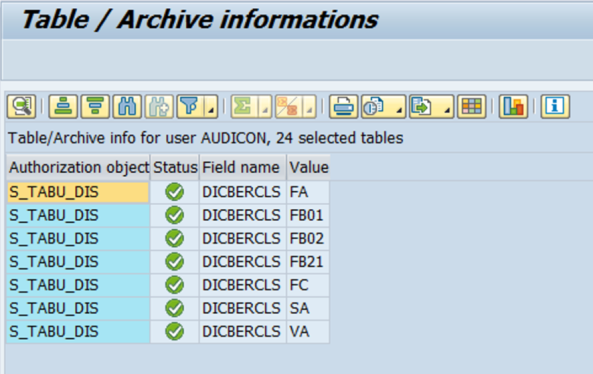Viewport: 593px width, 374px height.
Task: Select the value SA cell
Action: pos(308,308)
